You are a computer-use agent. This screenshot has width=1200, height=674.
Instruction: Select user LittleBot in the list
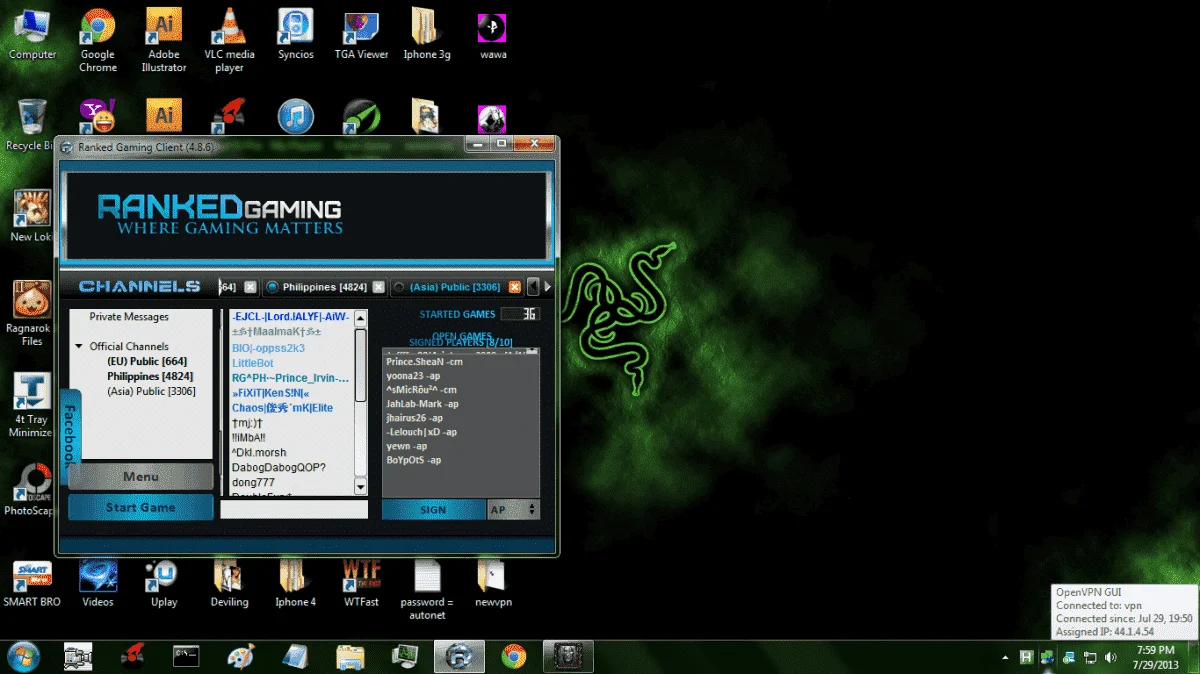[x=253, y=363]
